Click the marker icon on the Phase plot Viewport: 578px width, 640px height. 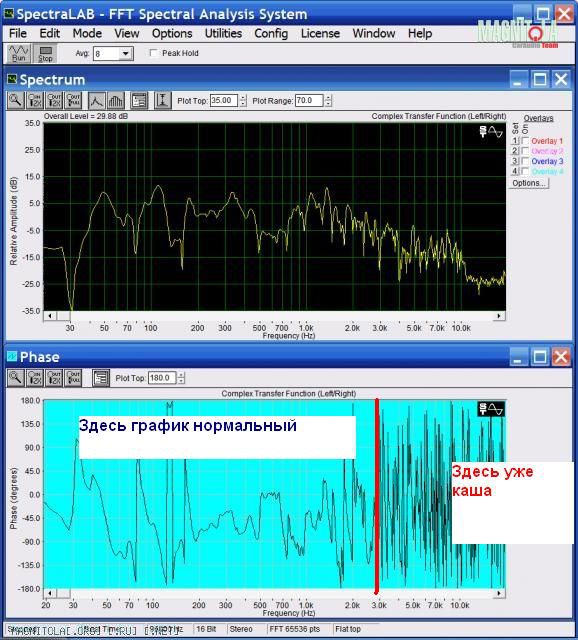pos(491,409)
